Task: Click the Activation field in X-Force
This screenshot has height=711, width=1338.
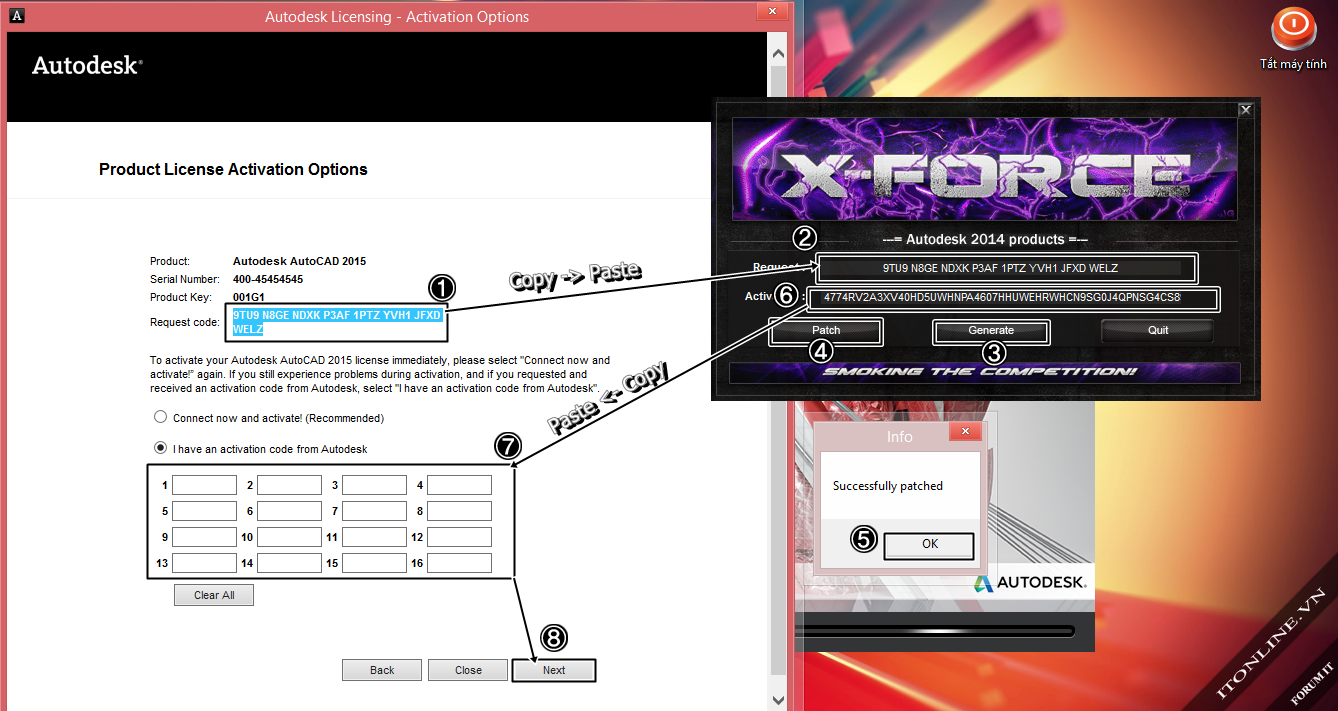Action: [1012, 298]
